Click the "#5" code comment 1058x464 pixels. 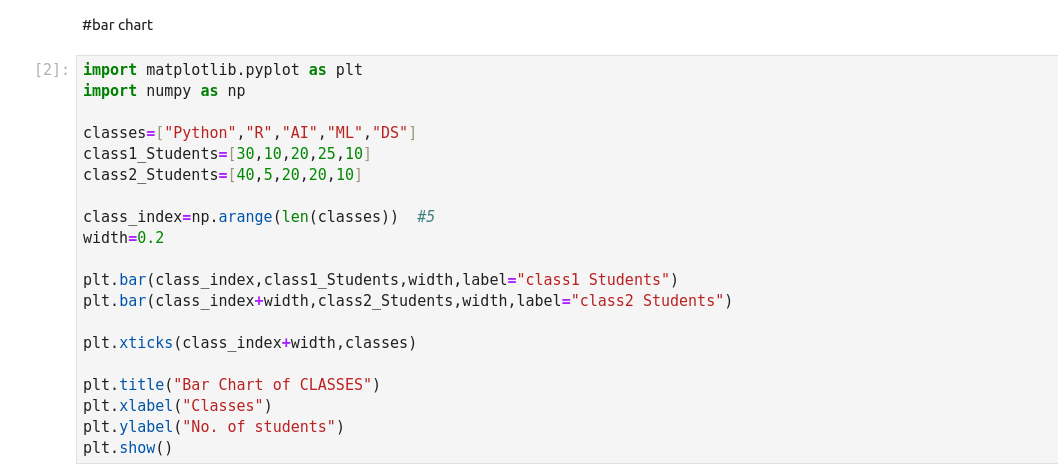pyautogui.click(x=426, y=217)
